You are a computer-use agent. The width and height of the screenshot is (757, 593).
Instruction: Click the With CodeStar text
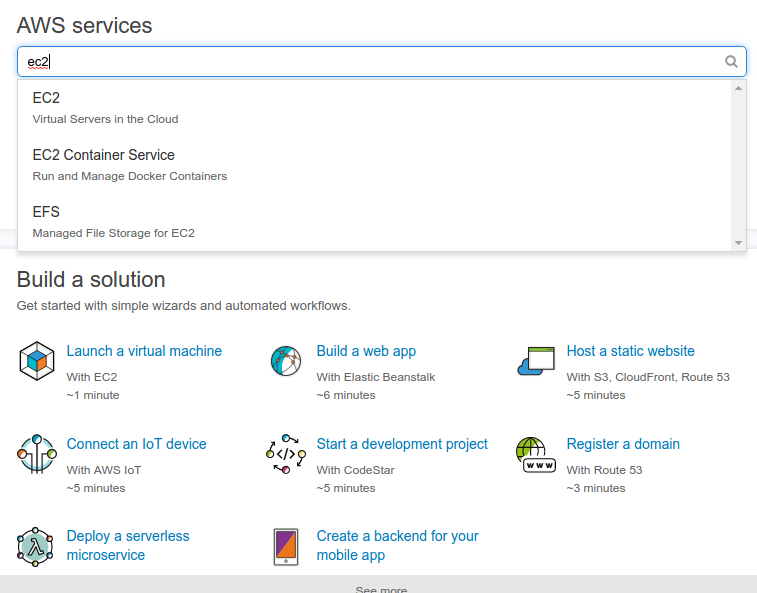[355, 470]
